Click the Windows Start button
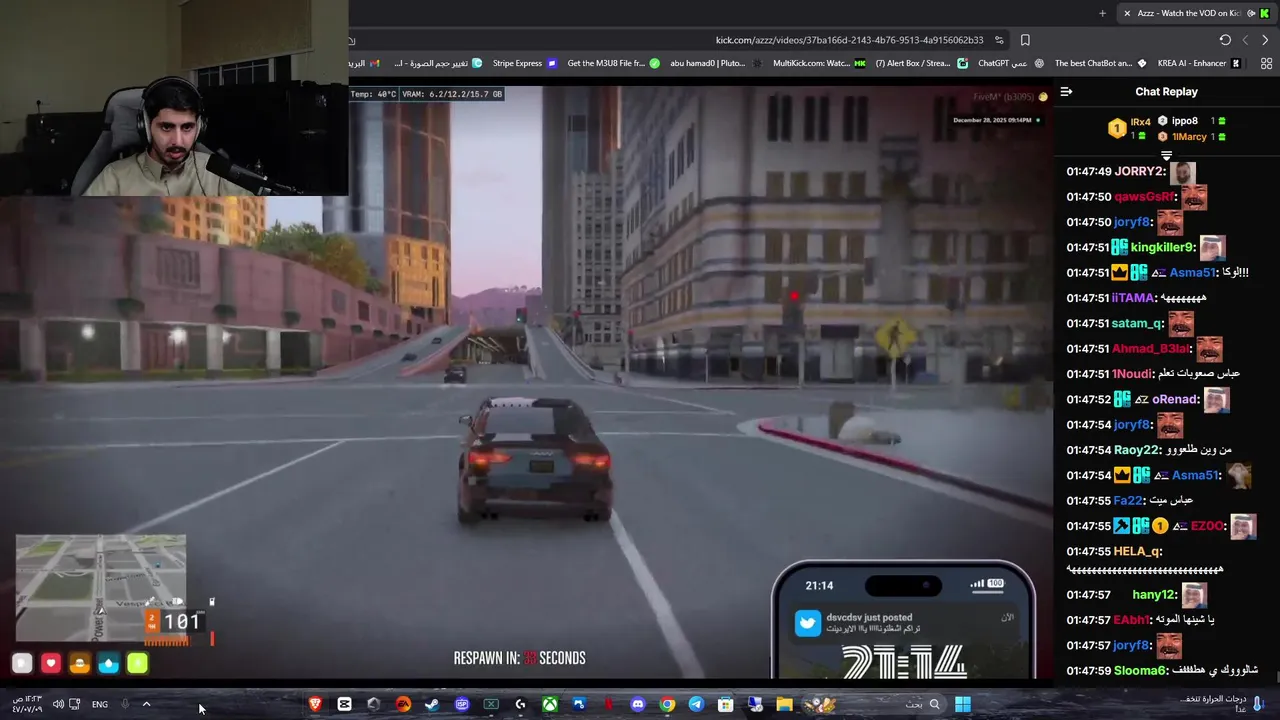The image size is (1280, 720). [962, 704]
